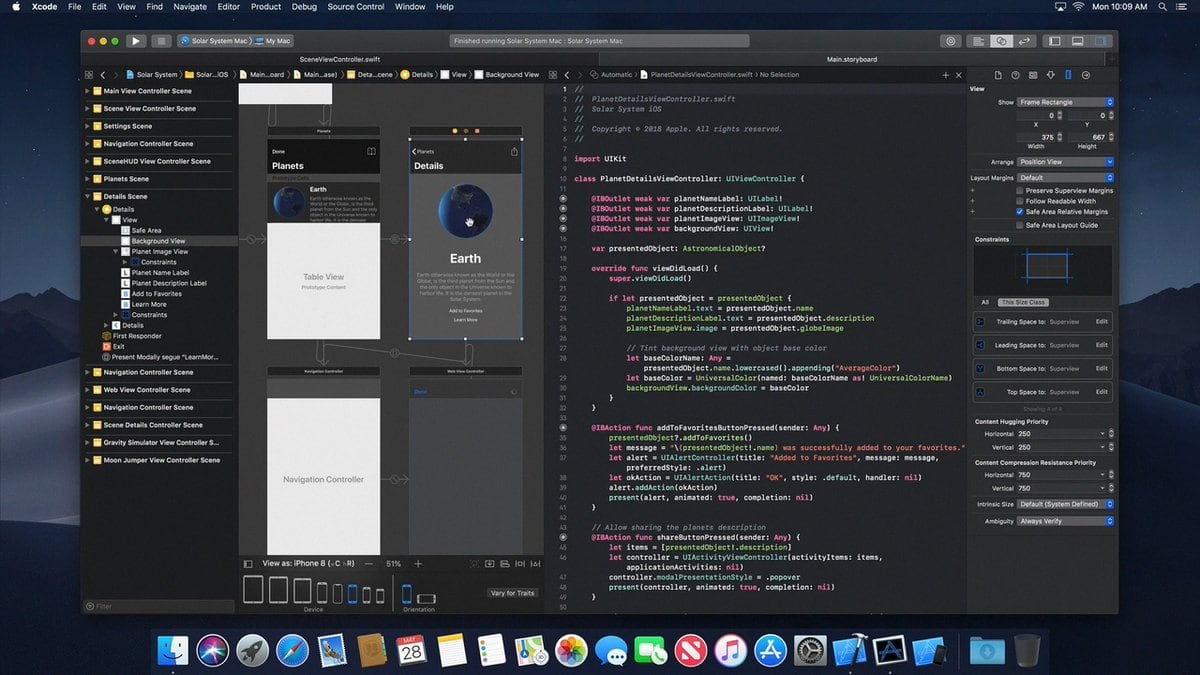
Task: Click the Run button in the toolbar
Action: pos(135,41)
